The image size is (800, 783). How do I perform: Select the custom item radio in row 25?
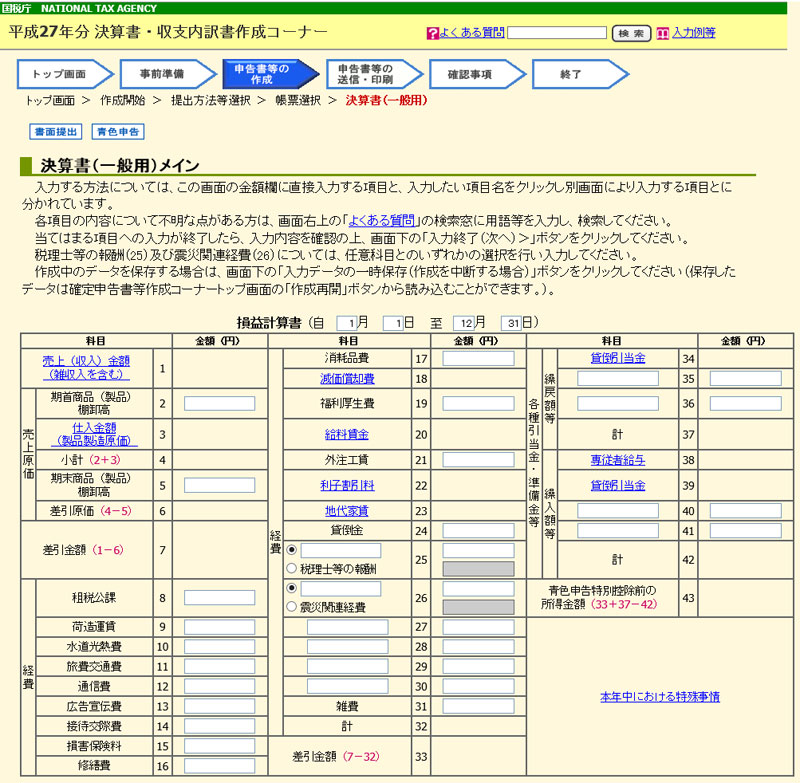click(x=291, y=550)
